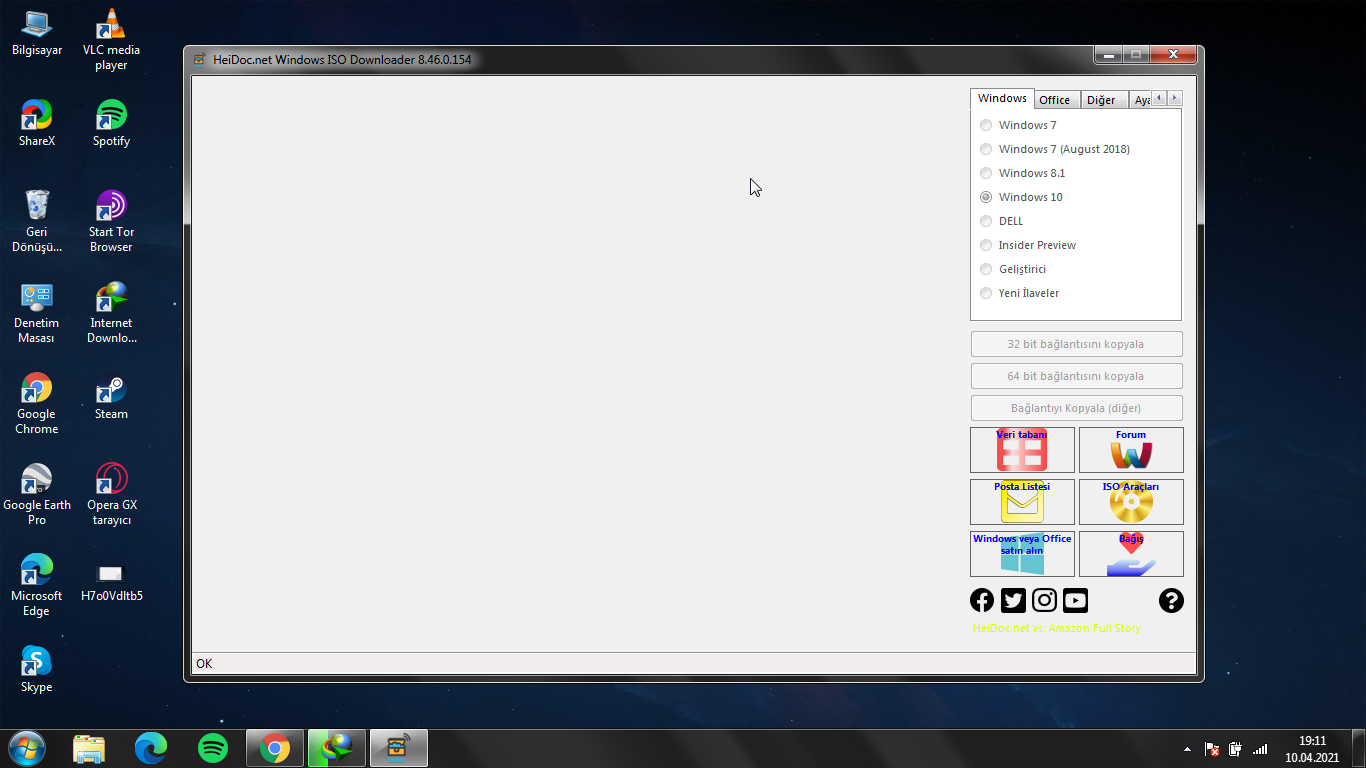Choose the DELL radio option
Screen dimensions: 1366x768
click(986, 221)
